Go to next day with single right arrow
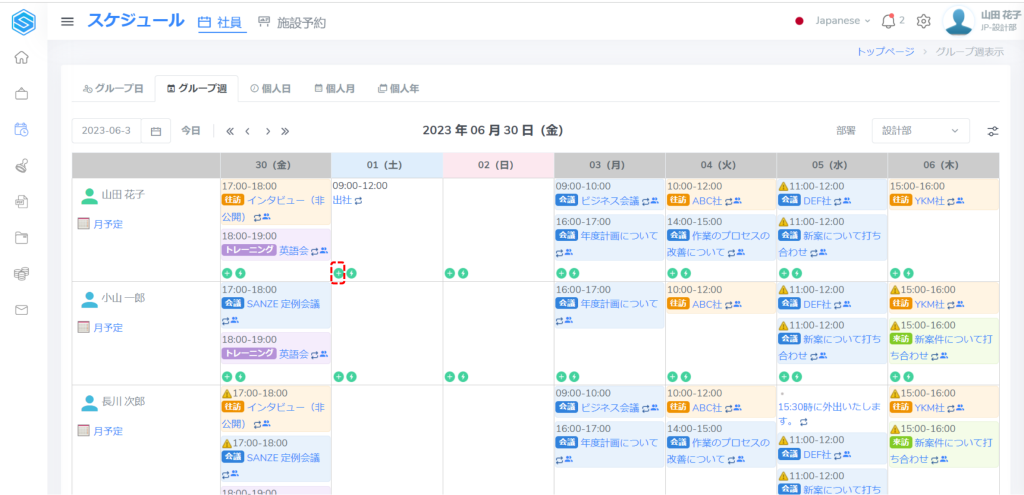Viewport: 1024px width, 495px height. click(x=267, y=131)
